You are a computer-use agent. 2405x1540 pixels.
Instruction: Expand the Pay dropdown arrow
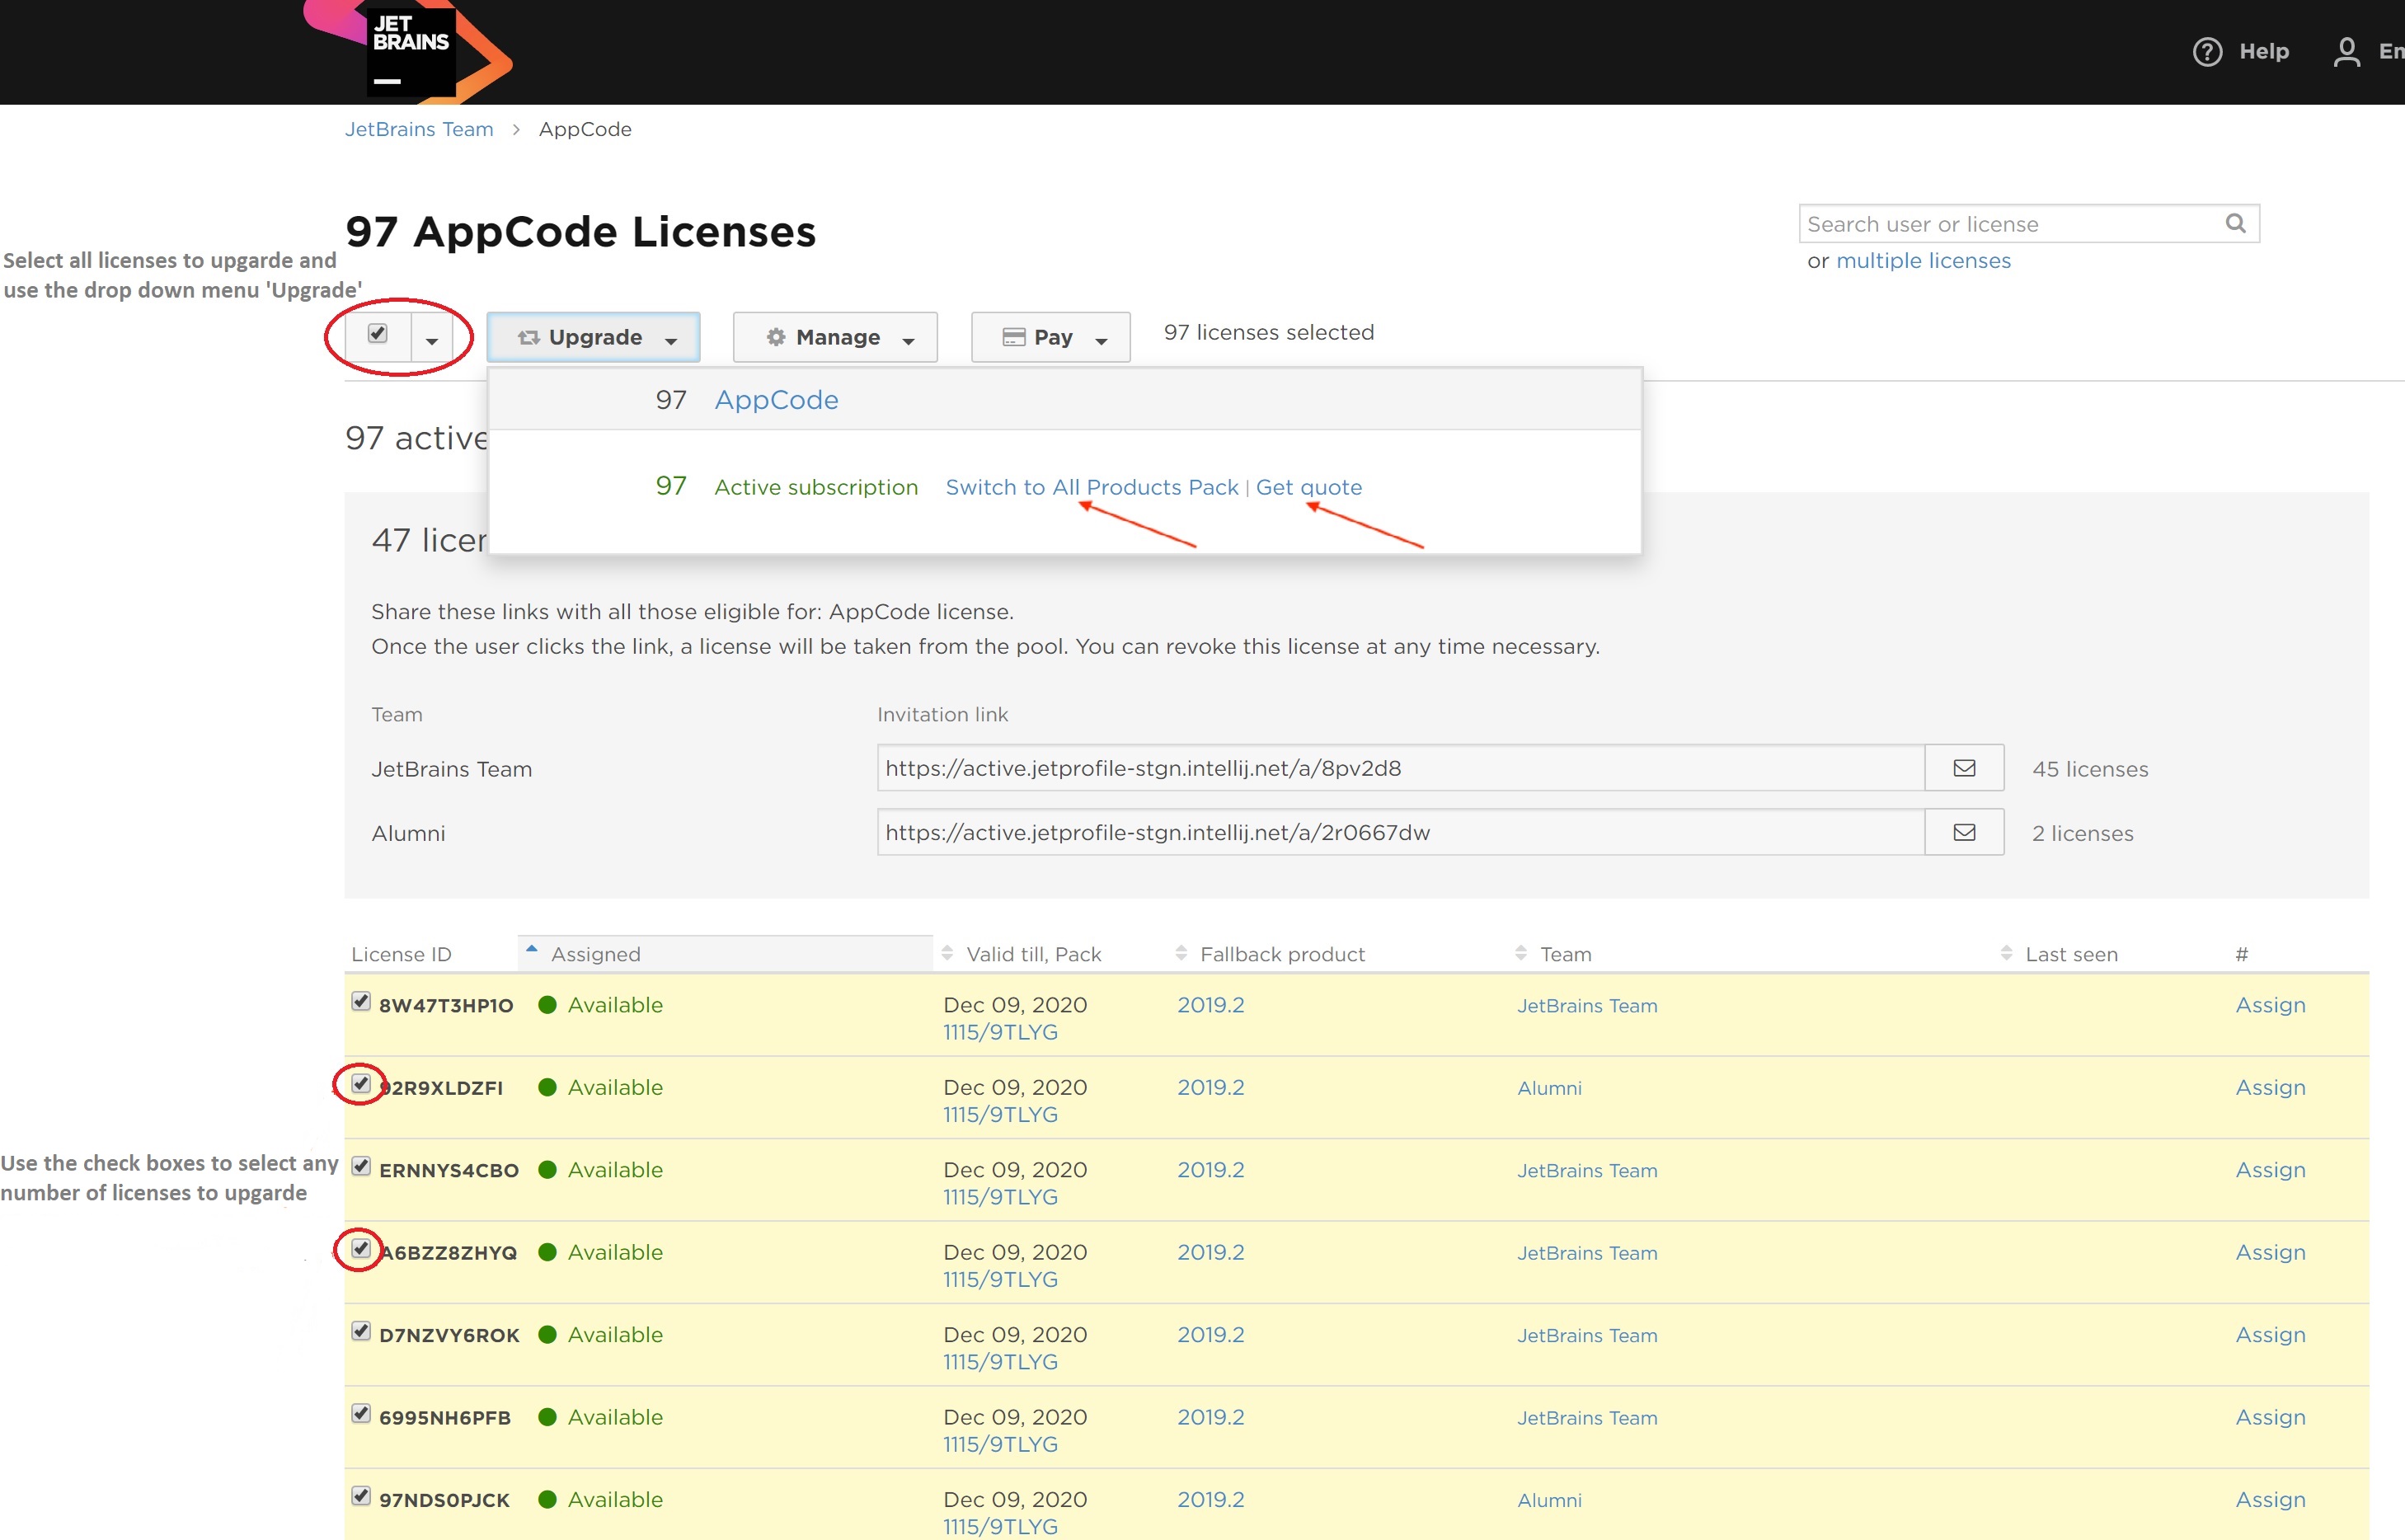[x=1101, y=336]
